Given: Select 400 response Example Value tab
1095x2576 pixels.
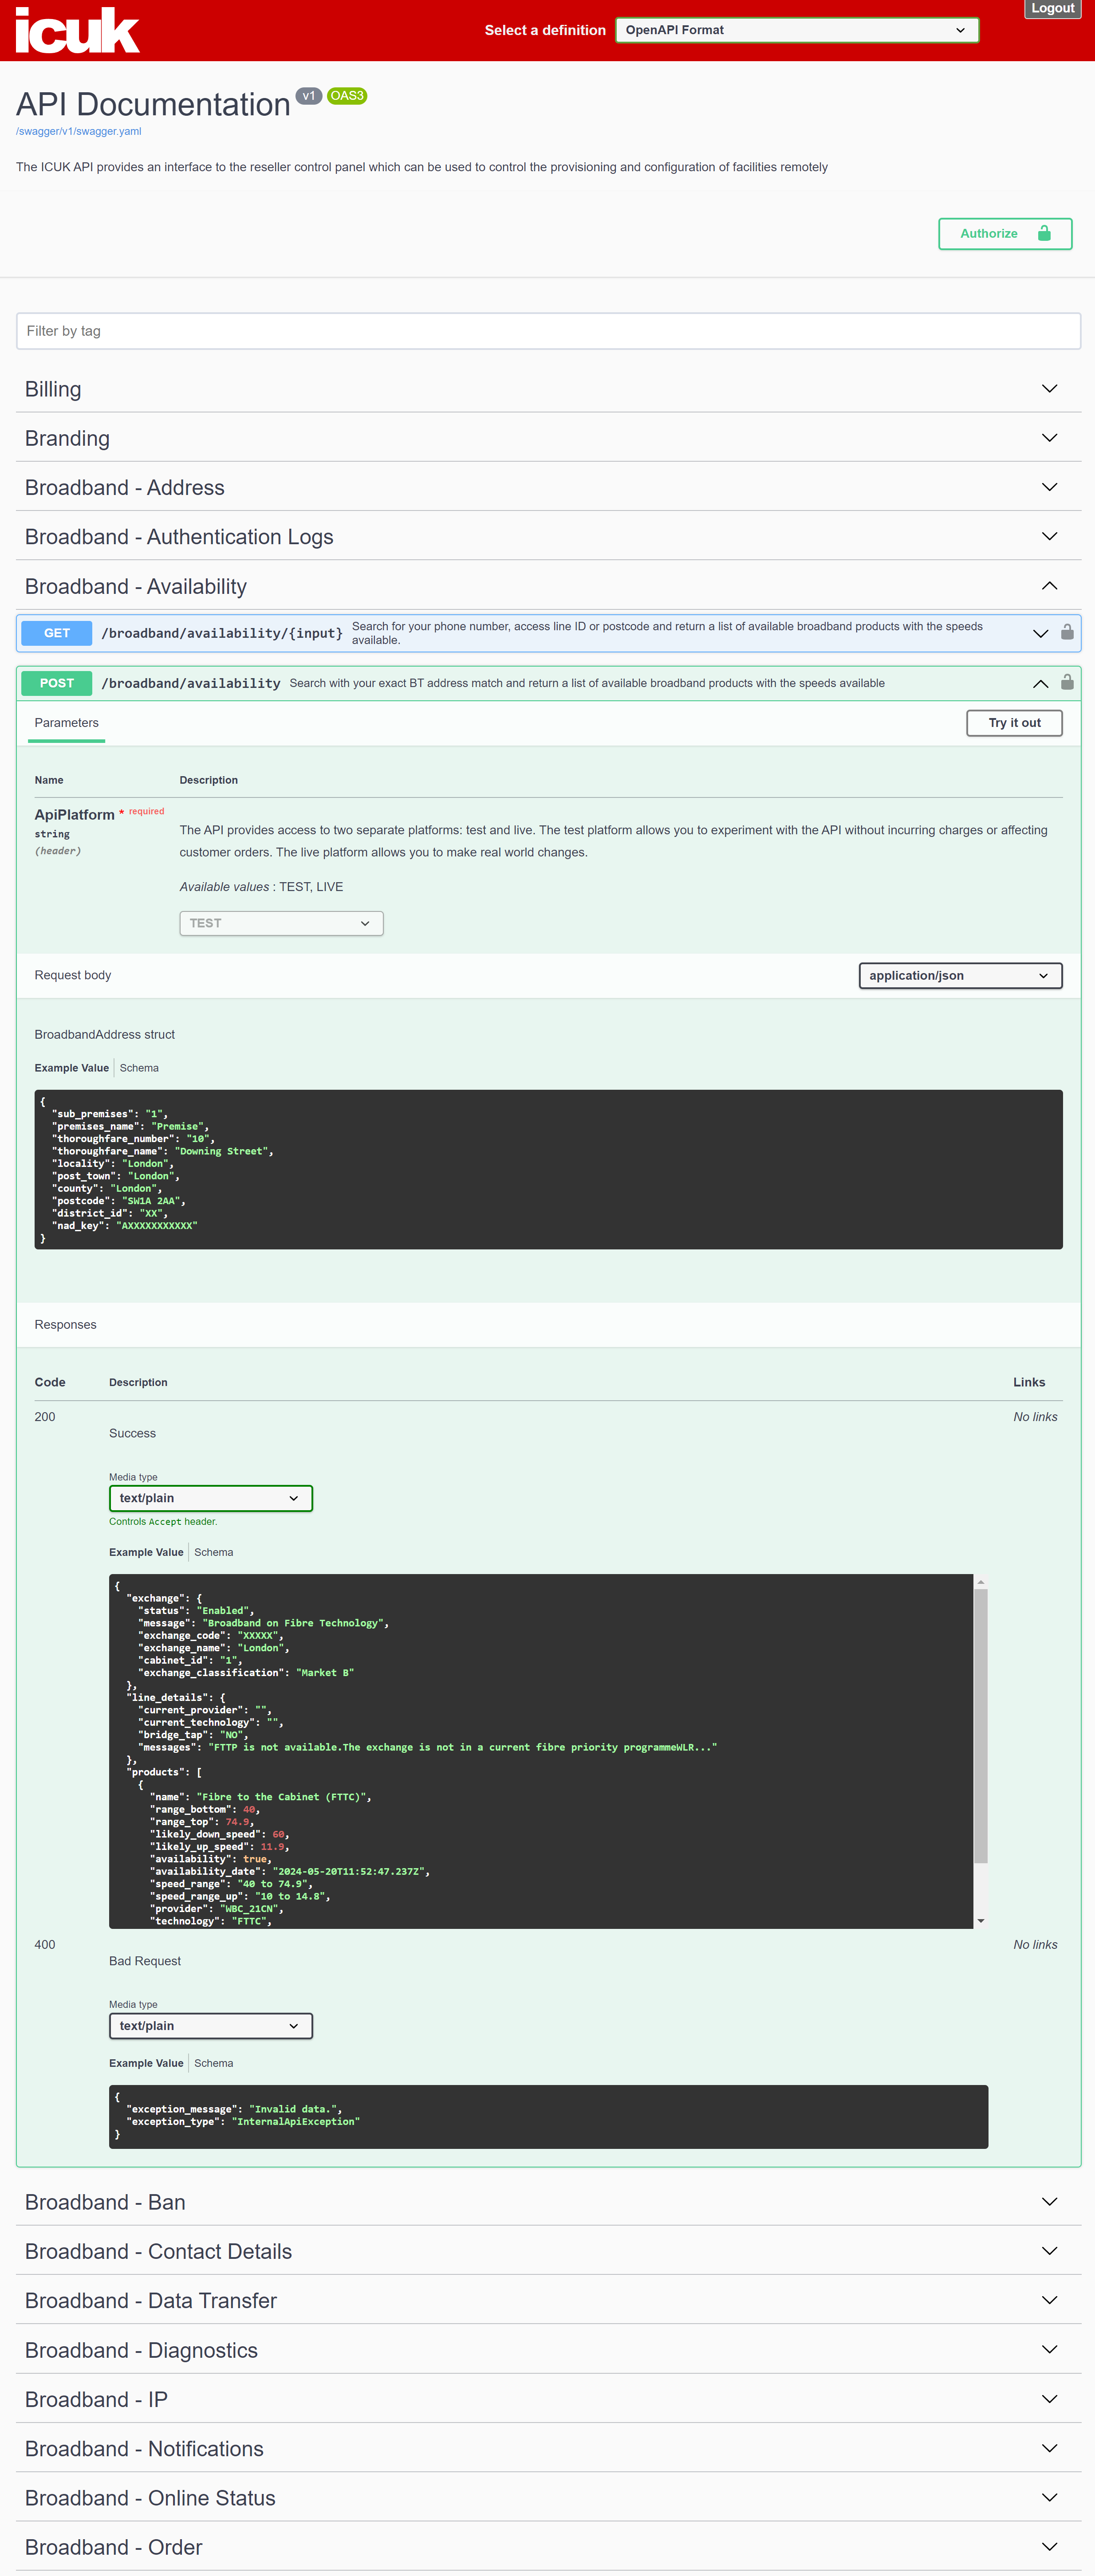Looking at the screenshot, I should 146,2063.
